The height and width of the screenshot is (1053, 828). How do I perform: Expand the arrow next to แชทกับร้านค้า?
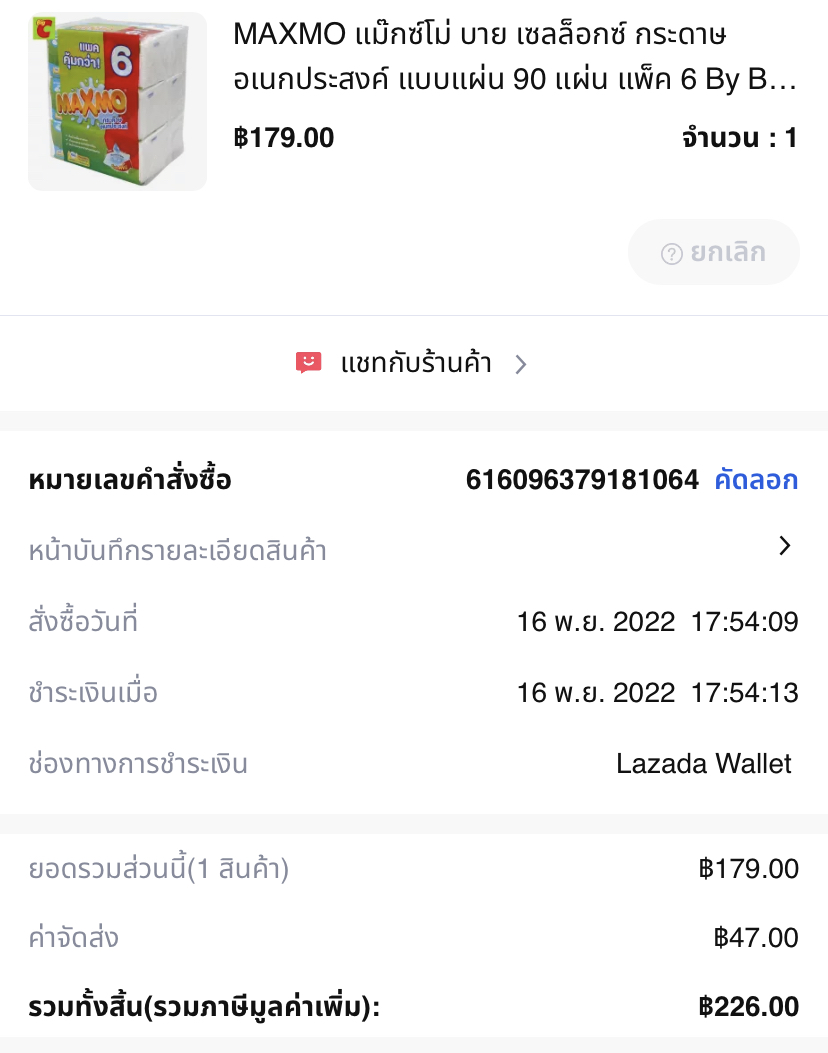(x=520, y=365)
